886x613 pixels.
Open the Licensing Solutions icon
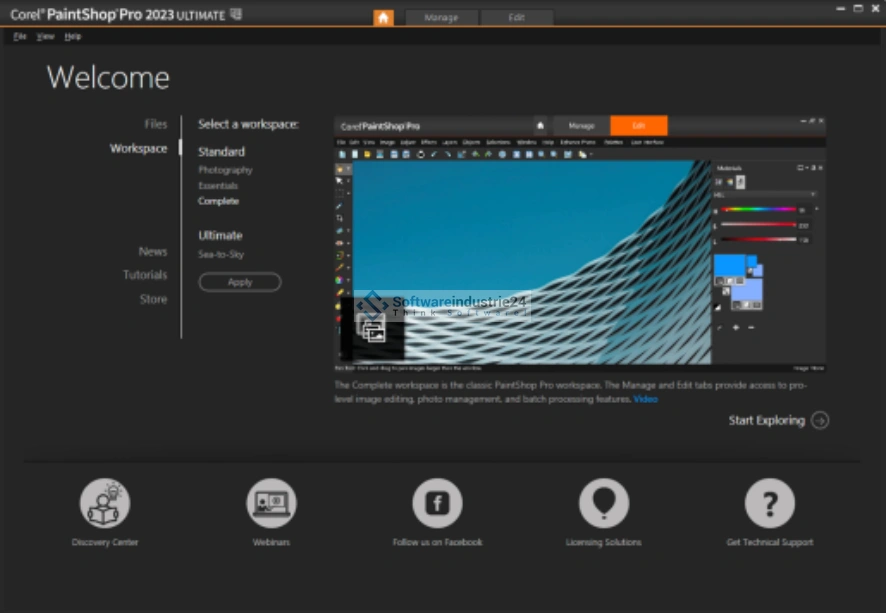(604, 503)
